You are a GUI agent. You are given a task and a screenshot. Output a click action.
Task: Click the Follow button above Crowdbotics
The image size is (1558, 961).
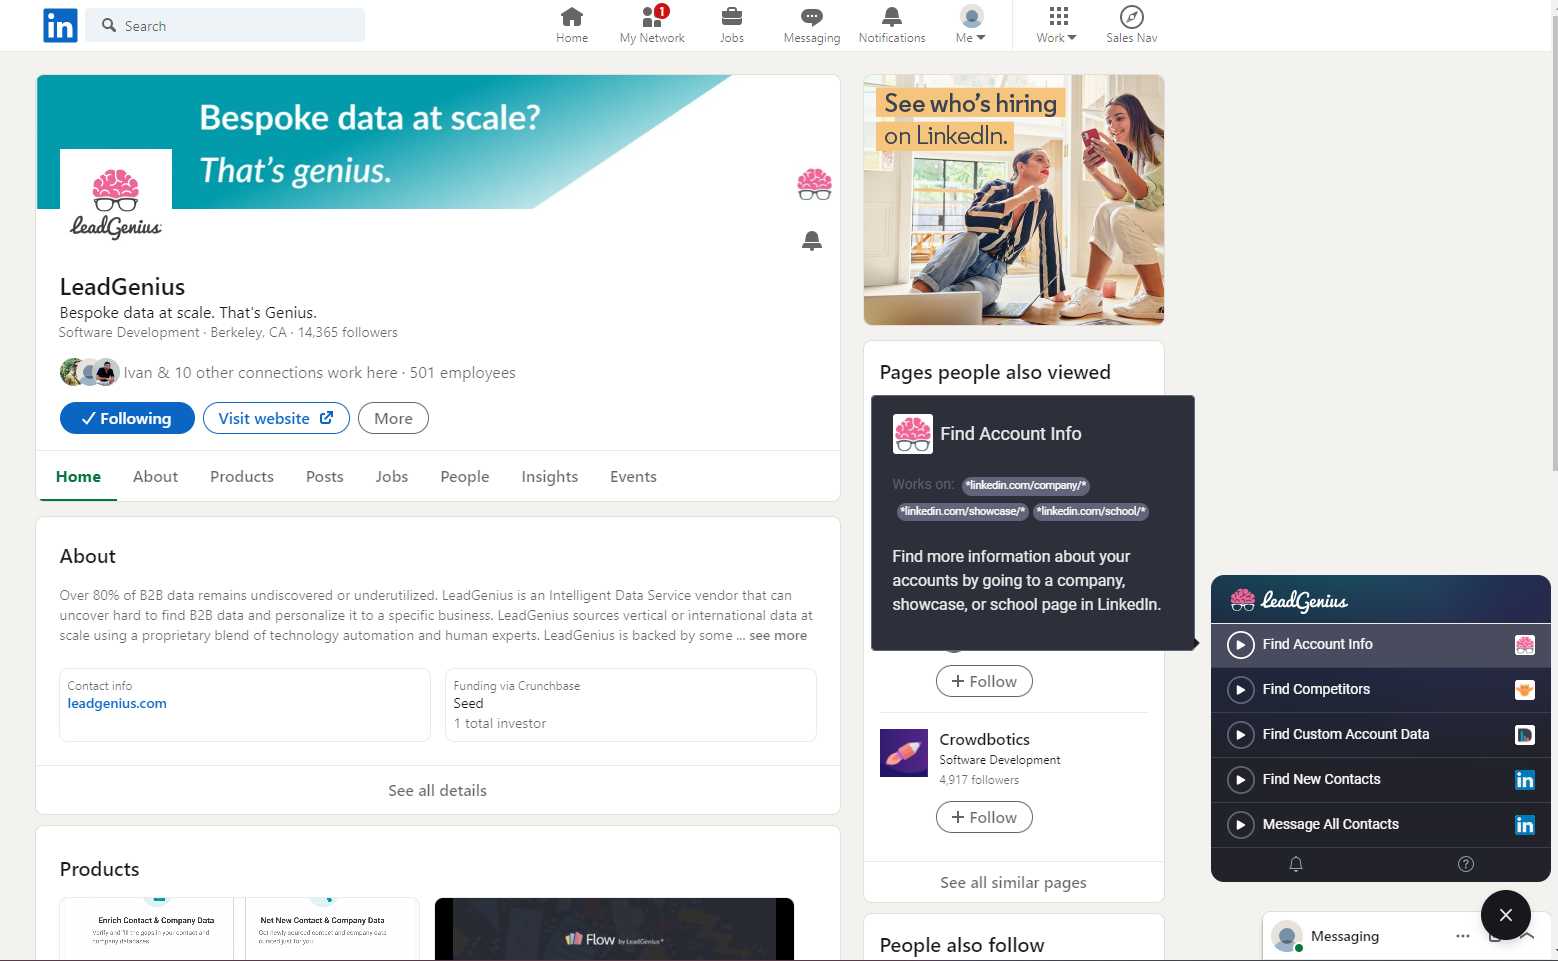click(984, 681)
